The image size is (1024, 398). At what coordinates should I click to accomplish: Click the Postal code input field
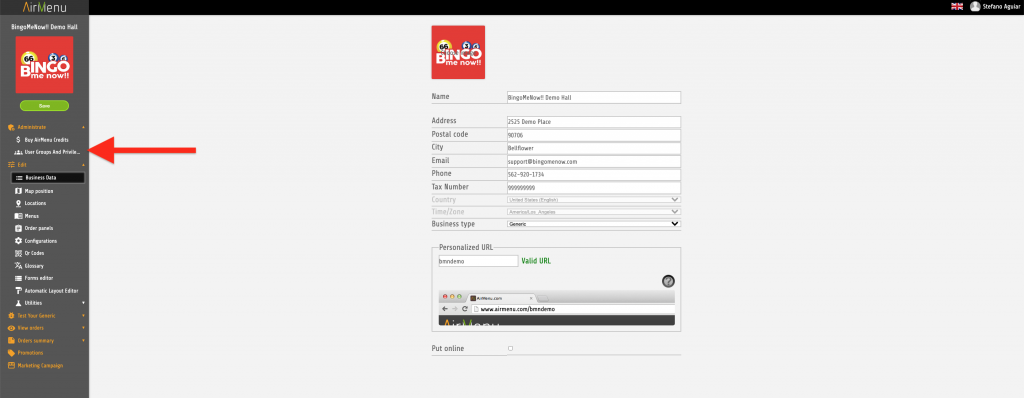[x=594, y=135]
